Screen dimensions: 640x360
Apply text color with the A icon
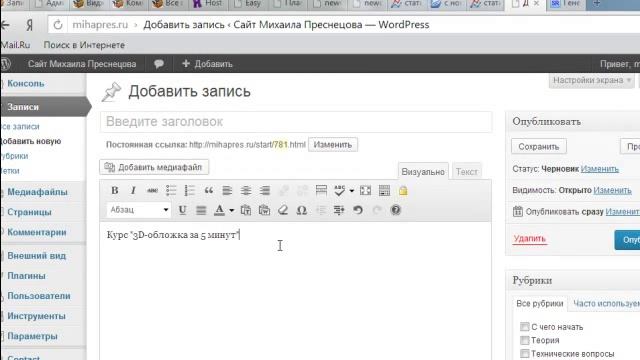(x=219, y=210)
